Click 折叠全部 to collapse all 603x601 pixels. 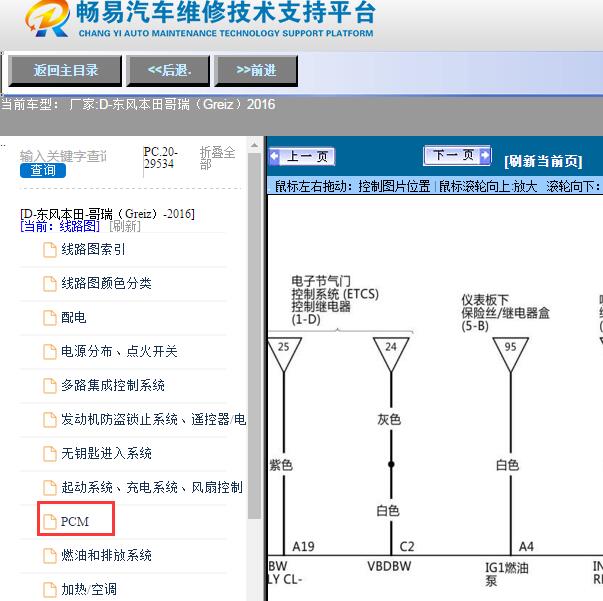point(218,158)
